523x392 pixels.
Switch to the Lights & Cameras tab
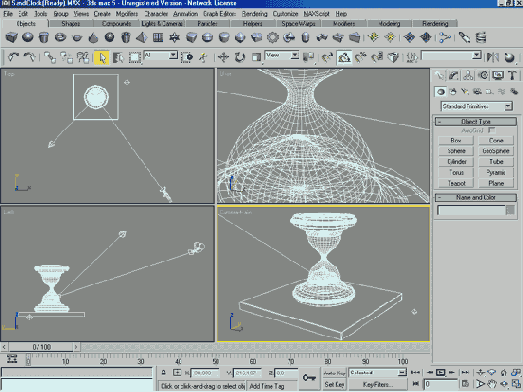point(162,24)
